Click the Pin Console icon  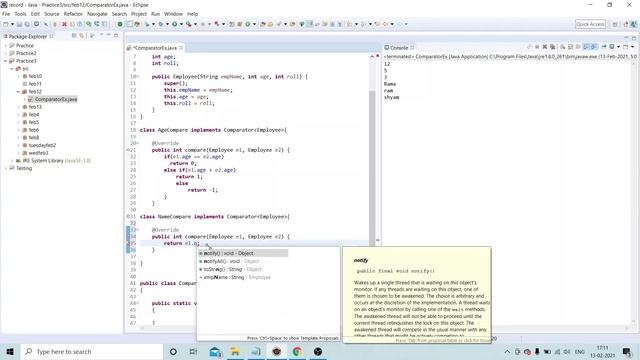pyautogui.click(x=604, y=47)
